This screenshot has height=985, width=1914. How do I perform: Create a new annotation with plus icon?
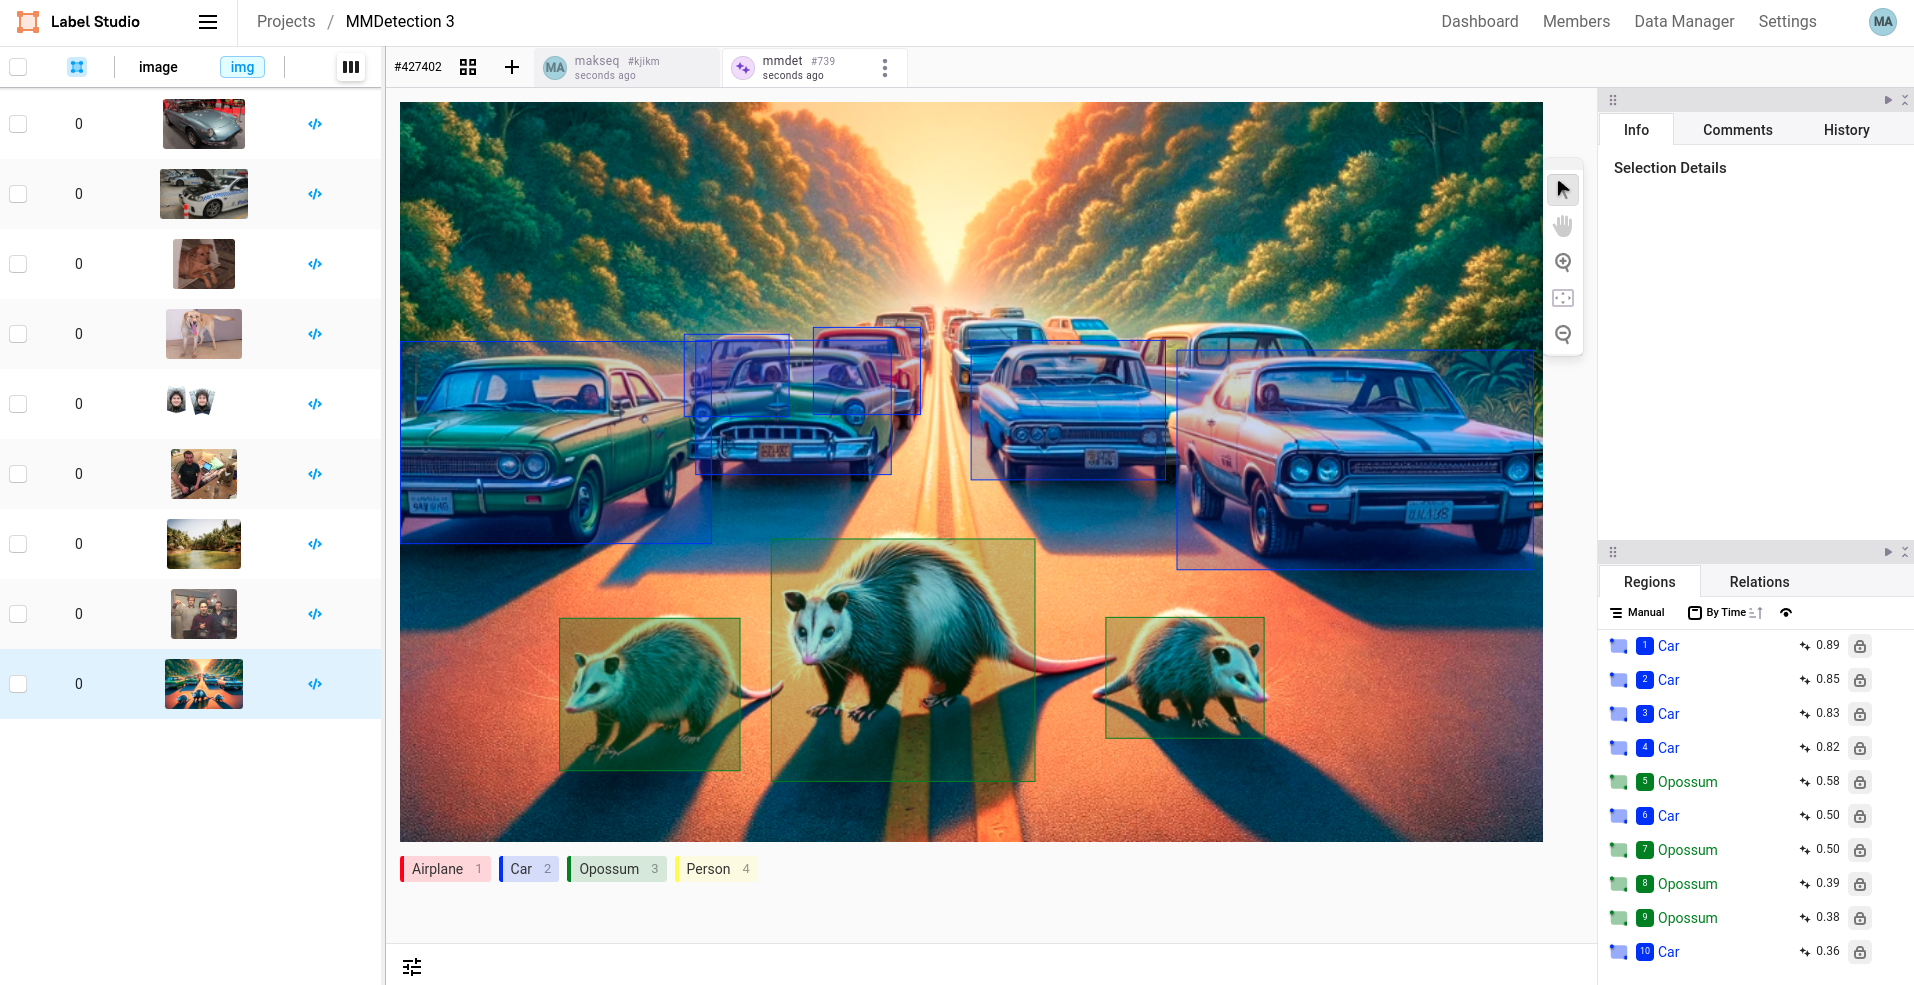(x=512, y=67)
